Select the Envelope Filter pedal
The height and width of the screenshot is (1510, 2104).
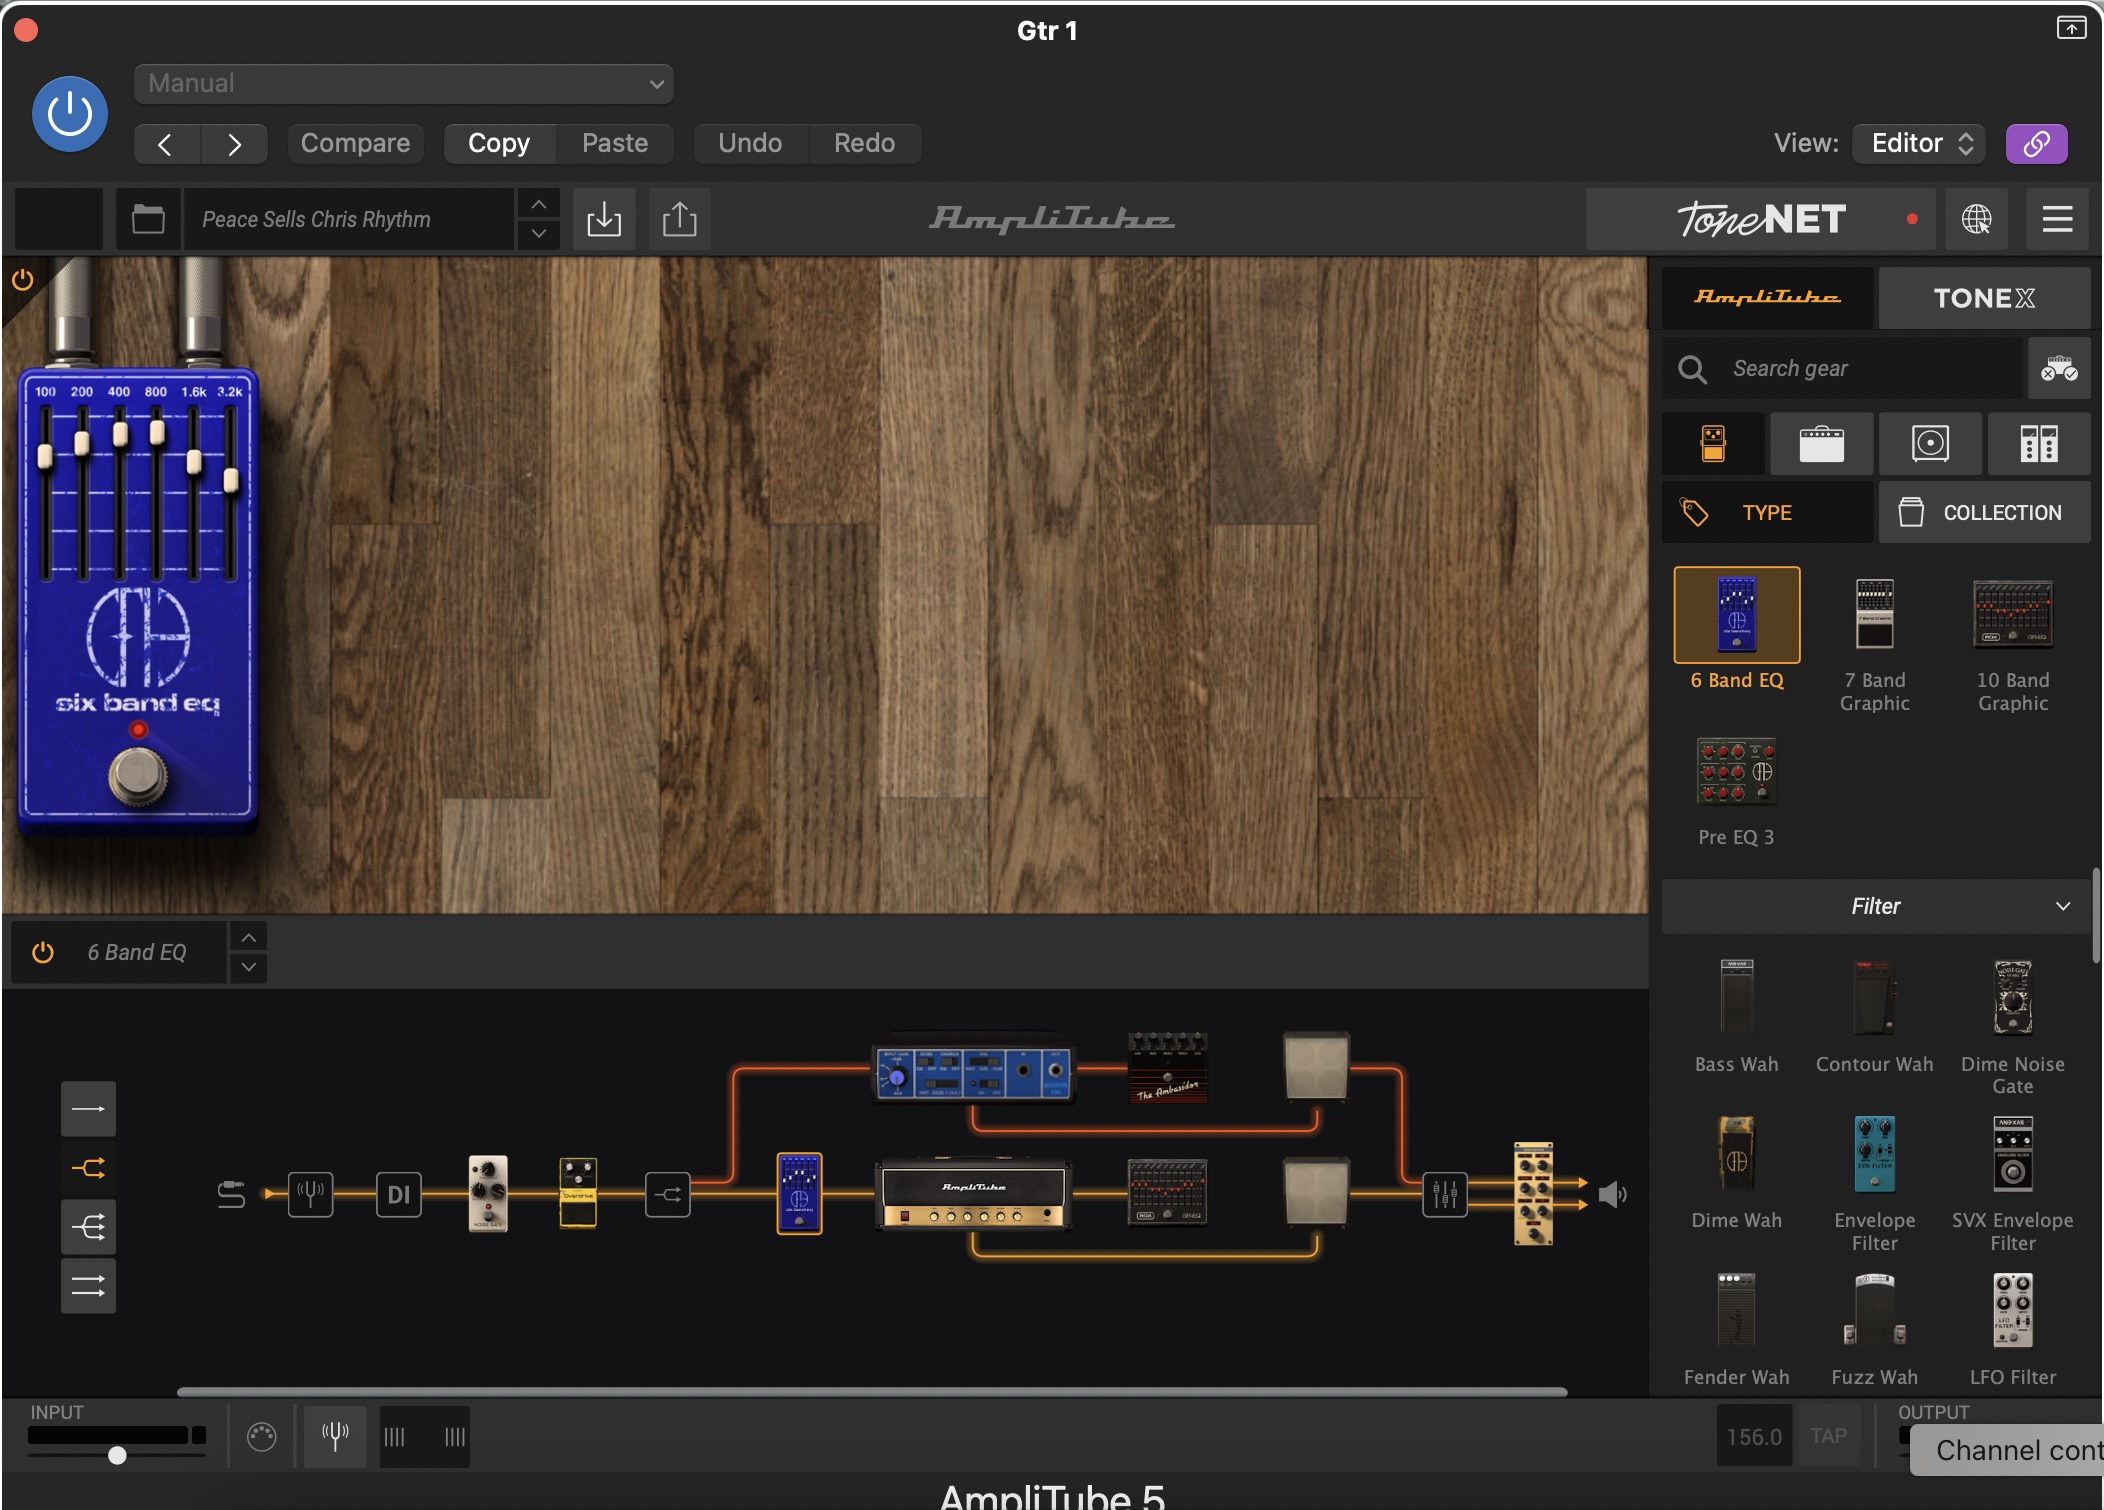click(x=1875, y=1153)
